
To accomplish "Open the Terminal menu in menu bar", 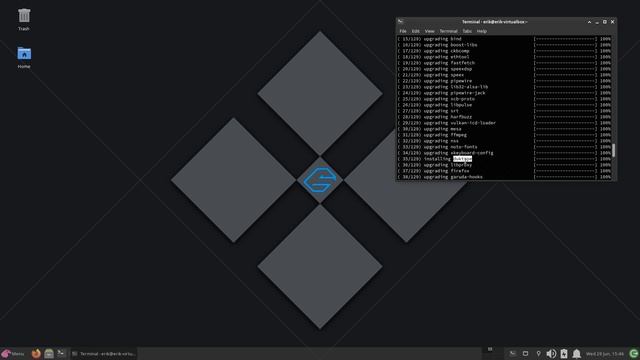I will click(x=448, y=31).
